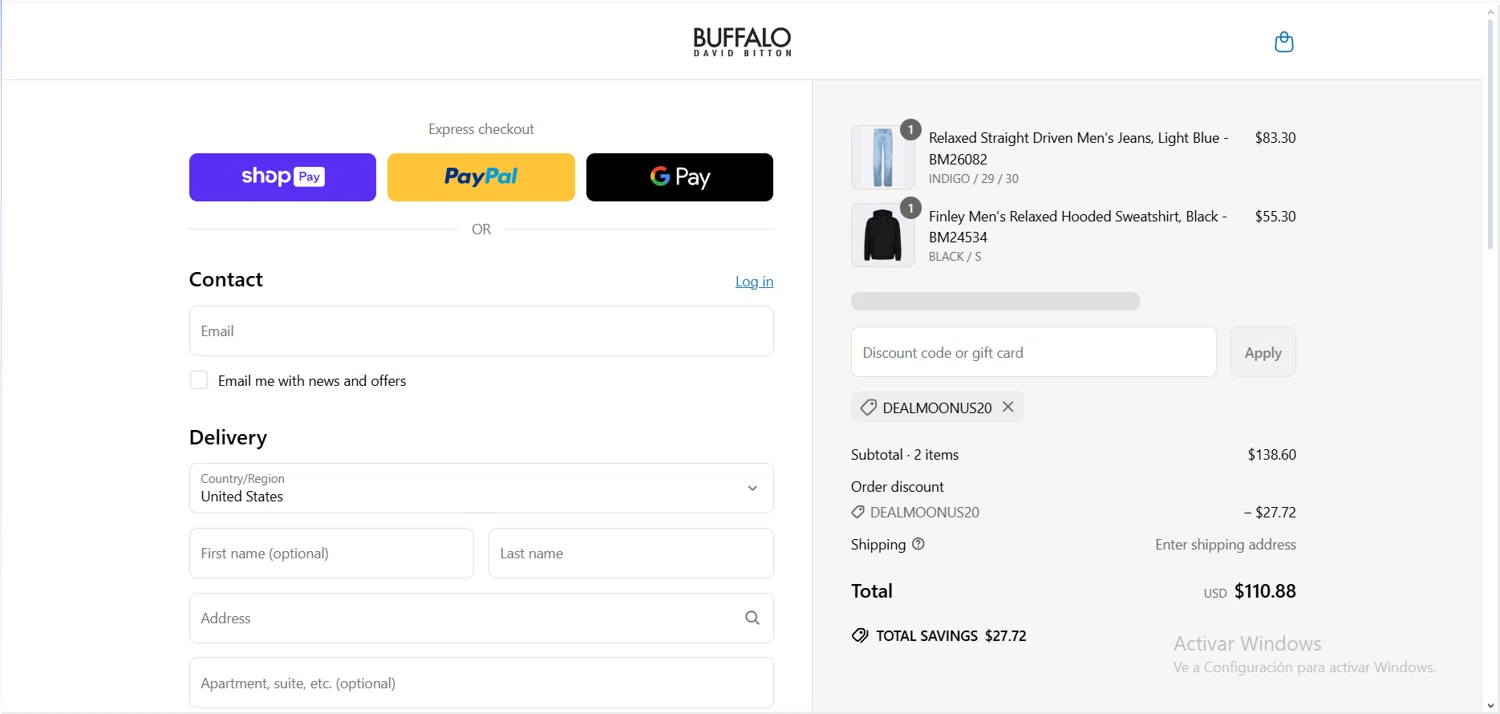Choose PayPal express checkout
This screenshot has width=1500, height=714.
point(481,177)
